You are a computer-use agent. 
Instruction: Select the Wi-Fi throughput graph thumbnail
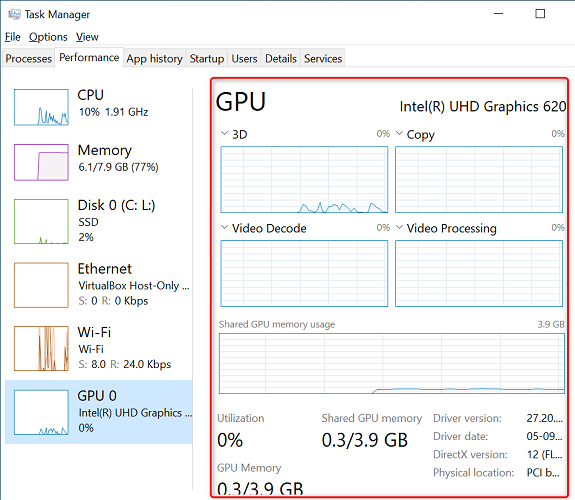click(41, 348)
